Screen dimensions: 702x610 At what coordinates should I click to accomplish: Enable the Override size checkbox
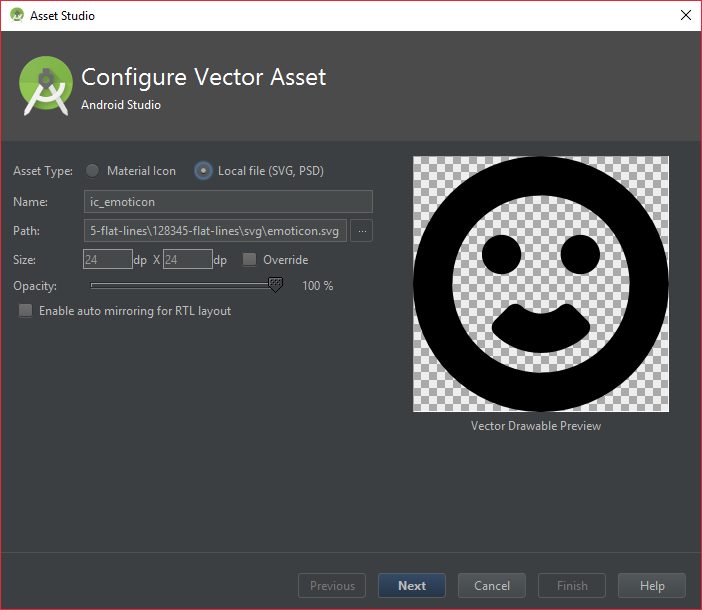point(249,260)
